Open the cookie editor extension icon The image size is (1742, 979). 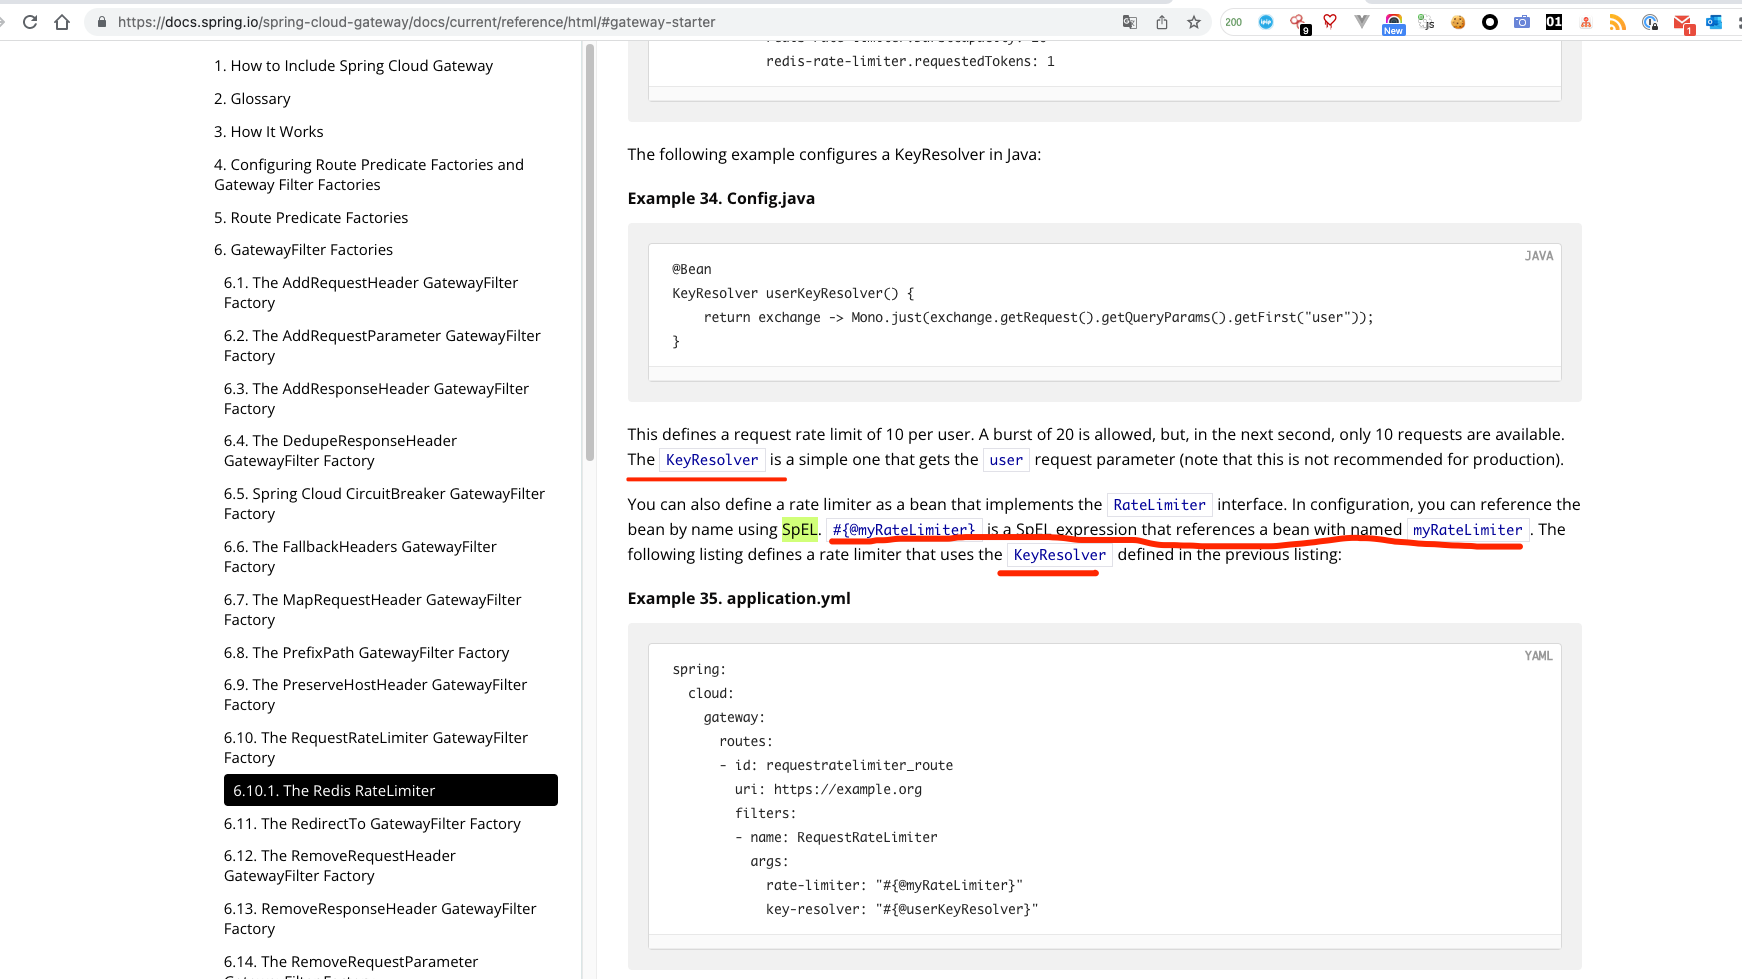click(x=1458, y=22)
